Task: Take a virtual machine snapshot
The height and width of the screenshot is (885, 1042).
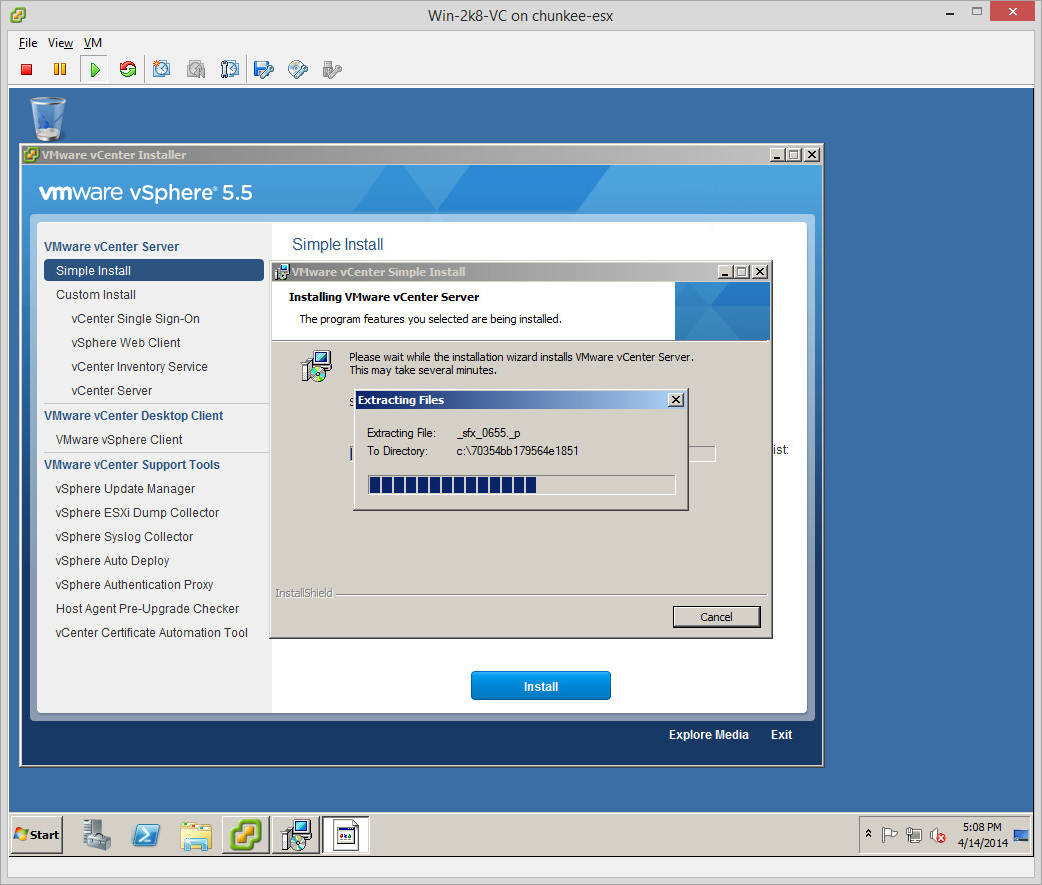Action: pyautogui.click(x=162, y=69)
